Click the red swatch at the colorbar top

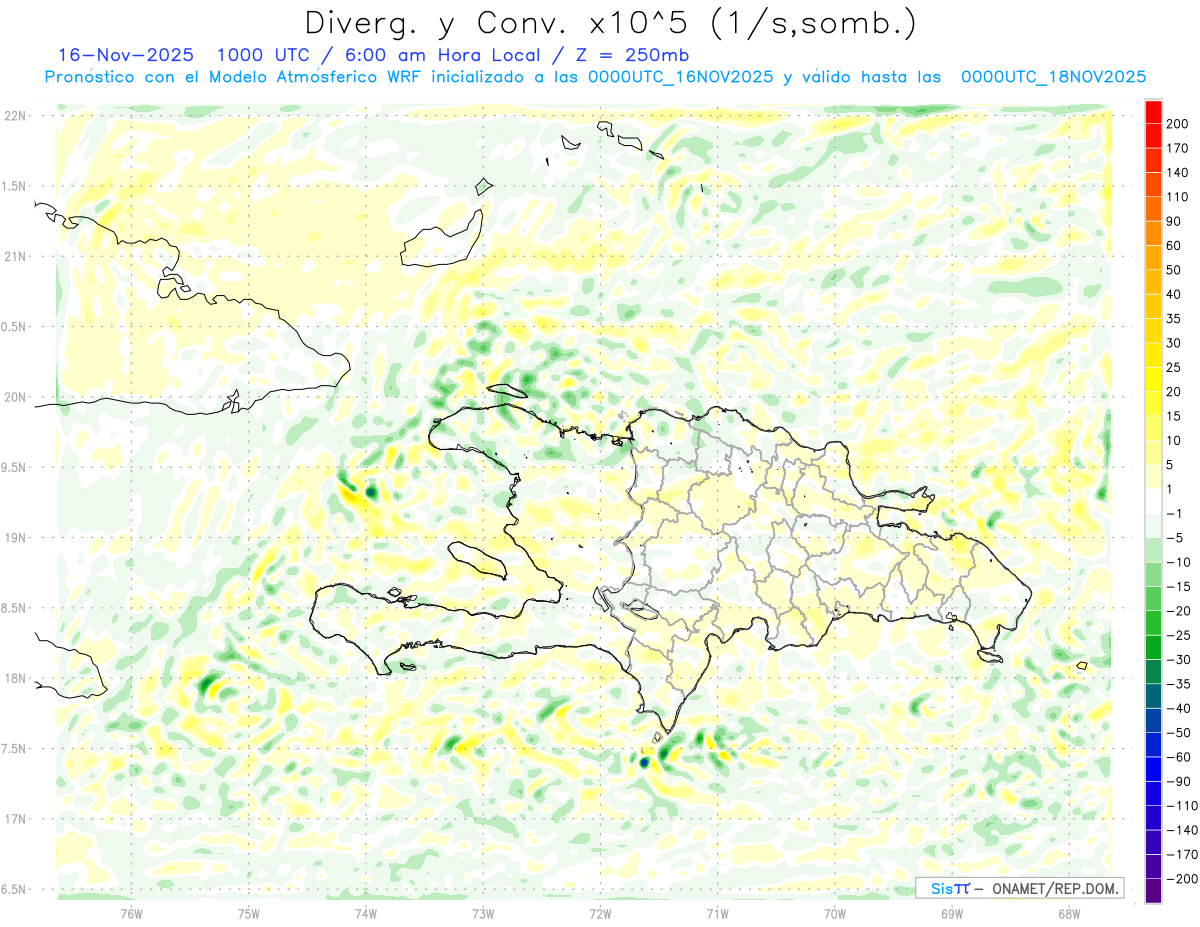(x=1153, y=111)
